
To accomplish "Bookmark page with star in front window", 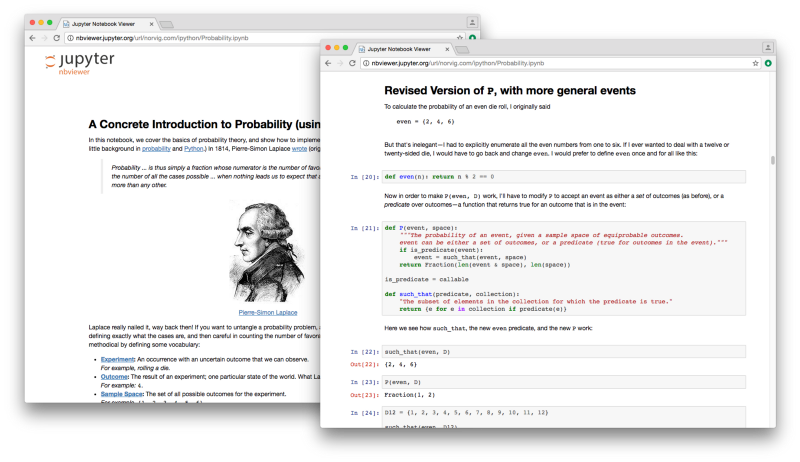I will coord(755,63).
